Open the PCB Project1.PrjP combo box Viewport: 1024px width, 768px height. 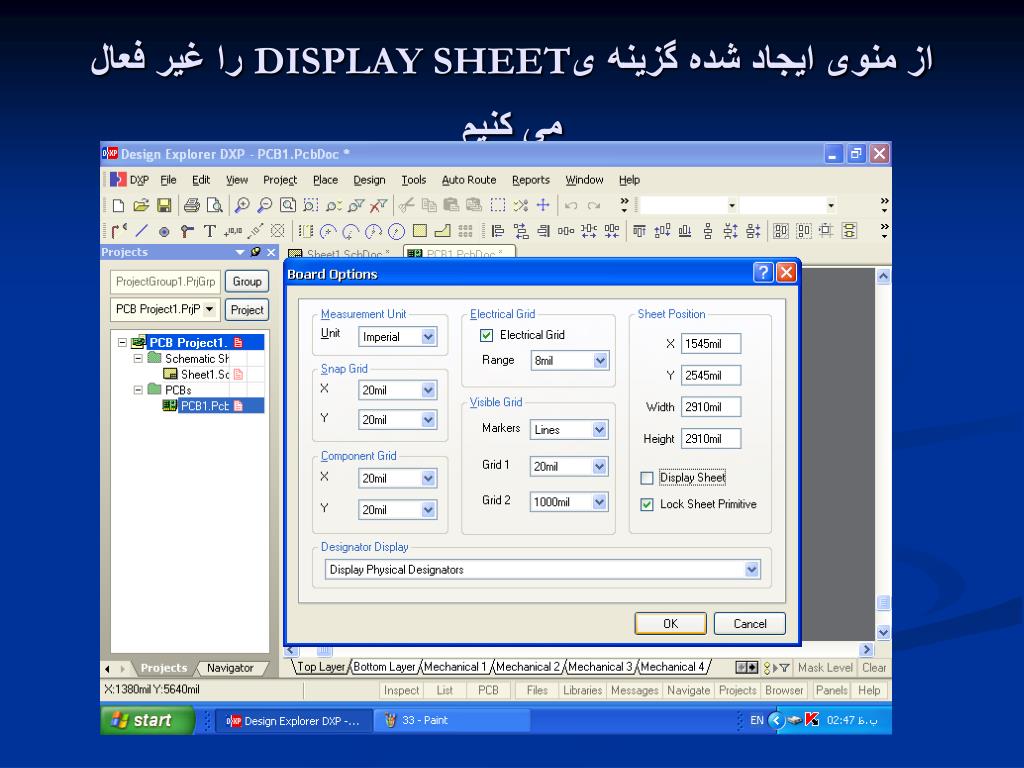[x=165, y=310]
